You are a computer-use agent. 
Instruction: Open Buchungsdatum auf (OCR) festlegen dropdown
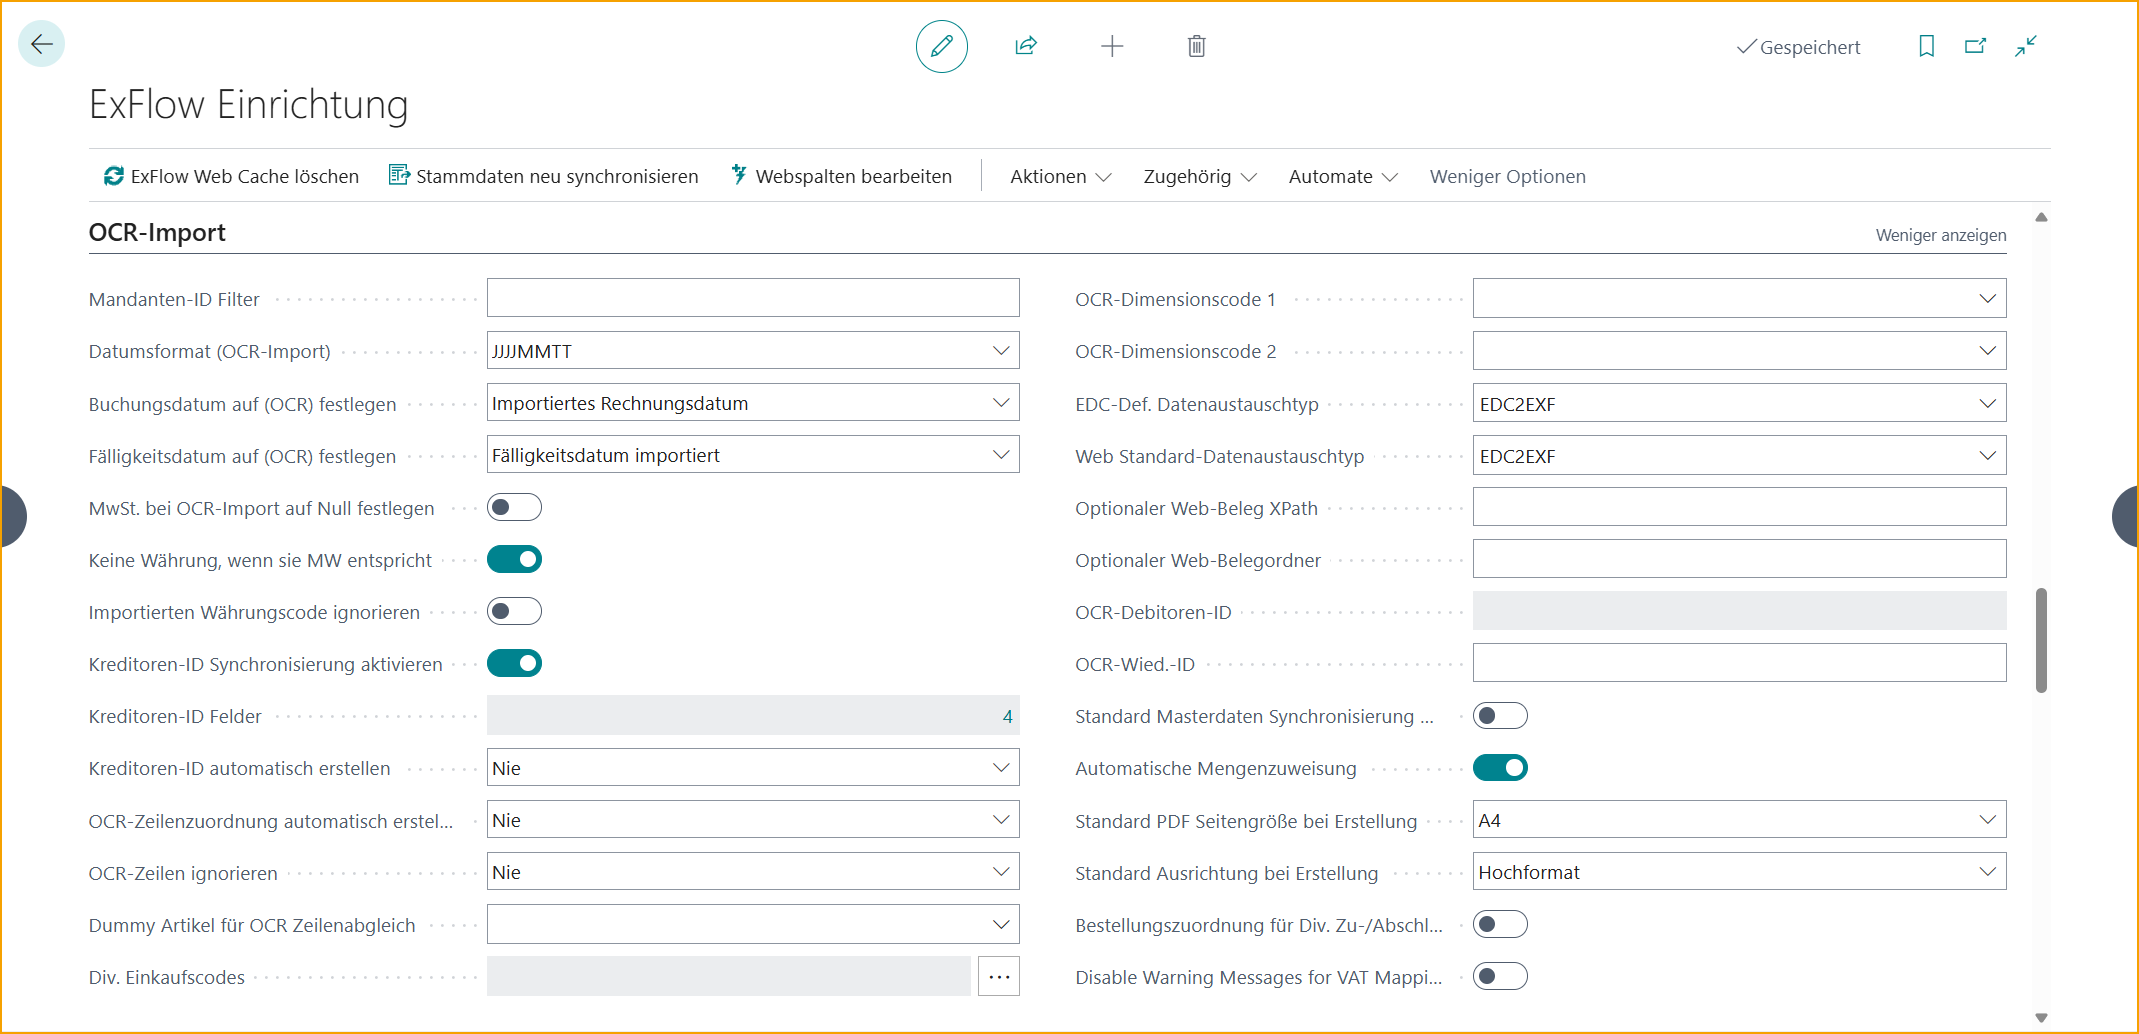[1000, 403]
